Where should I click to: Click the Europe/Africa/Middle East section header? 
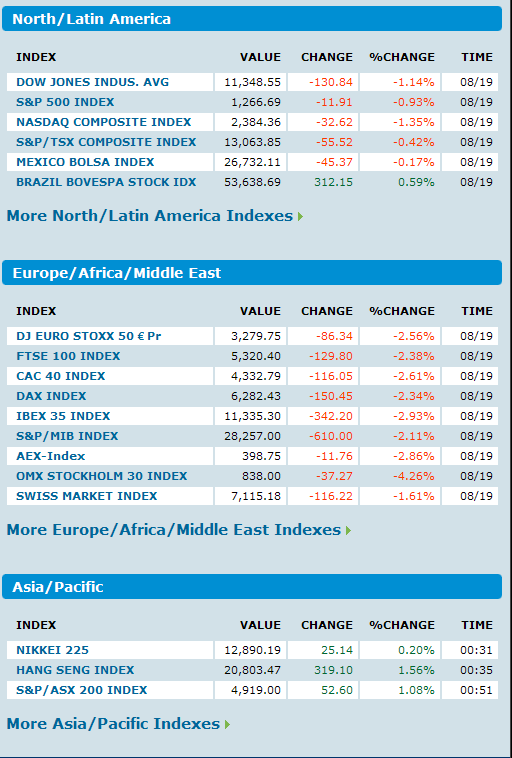click(x=252, y=273)
